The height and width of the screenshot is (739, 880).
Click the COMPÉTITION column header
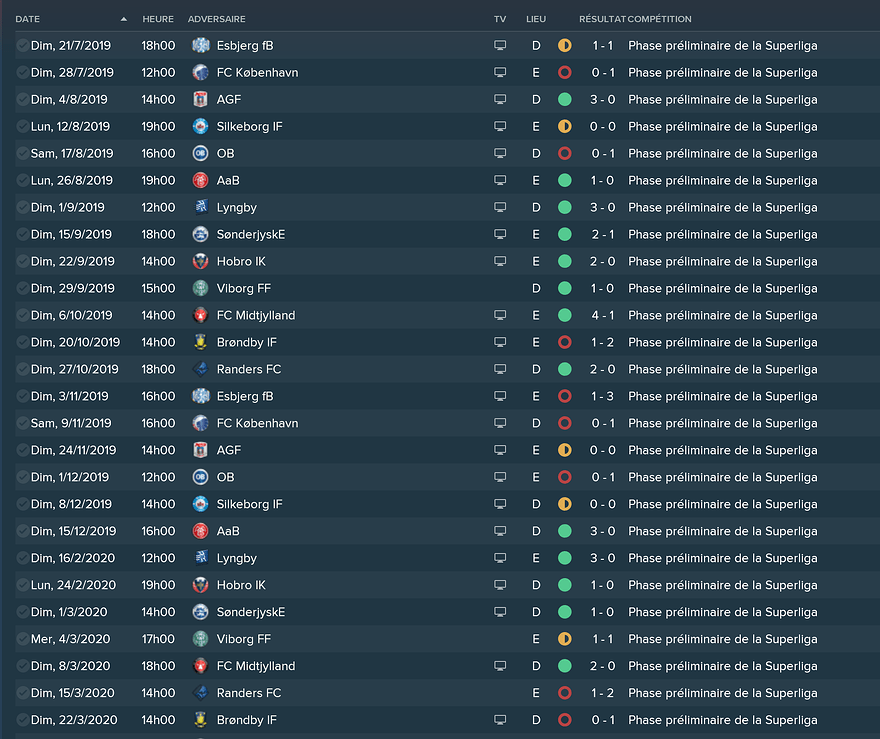(x=660, y=19)
